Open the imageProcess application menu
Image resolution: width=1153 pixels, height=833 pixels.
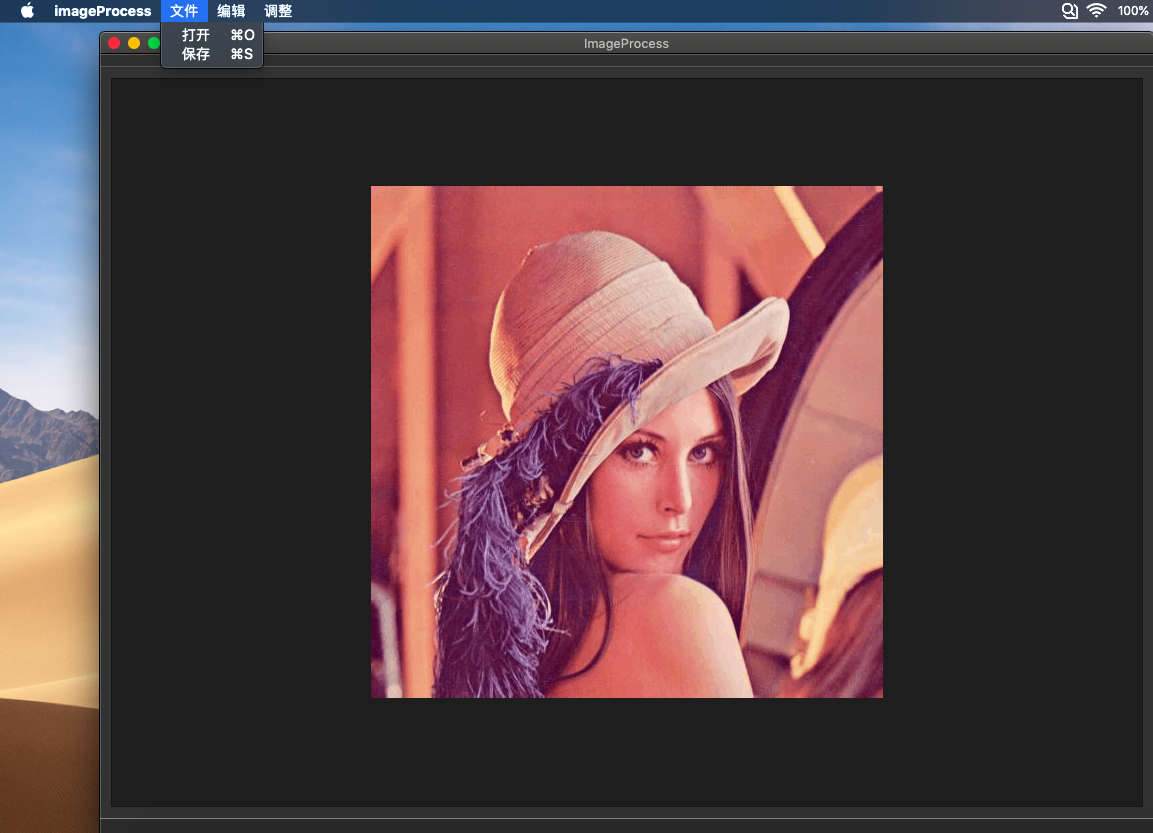pyautogui.click(x=102, y=11)
